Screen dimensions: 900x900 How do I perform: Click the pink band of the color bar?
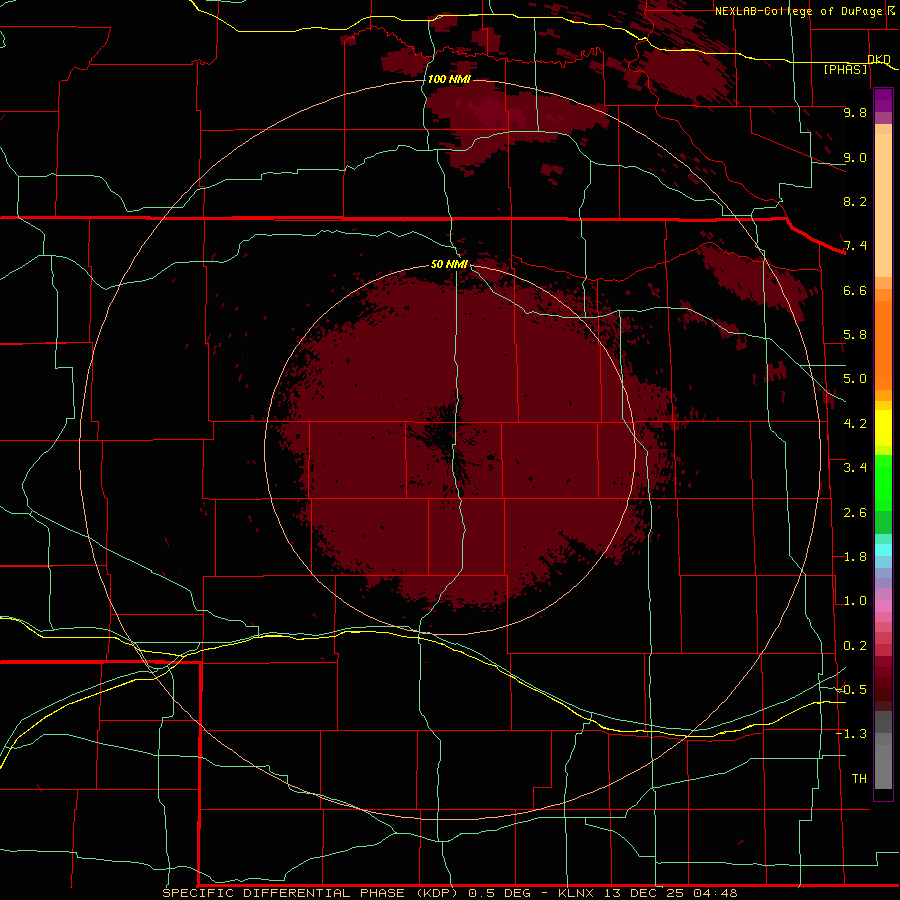pyautogui.click(x=883, y=606)
